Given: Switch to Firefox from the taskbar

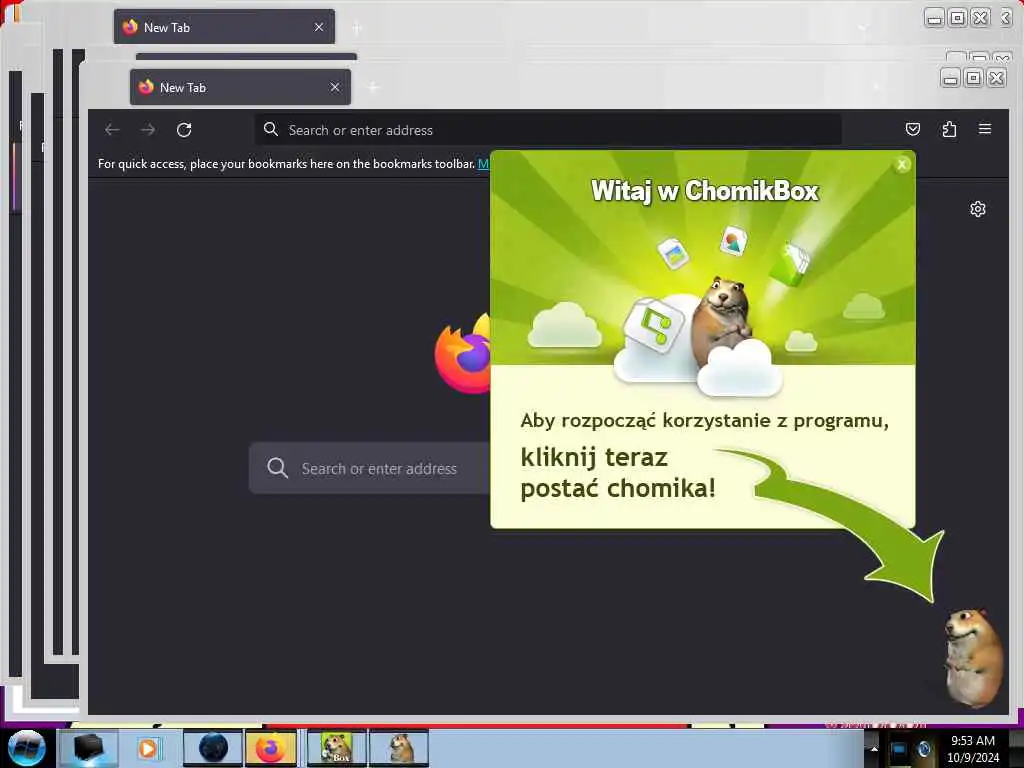Looking at the screenshot, I should click(x=271, y=748).
